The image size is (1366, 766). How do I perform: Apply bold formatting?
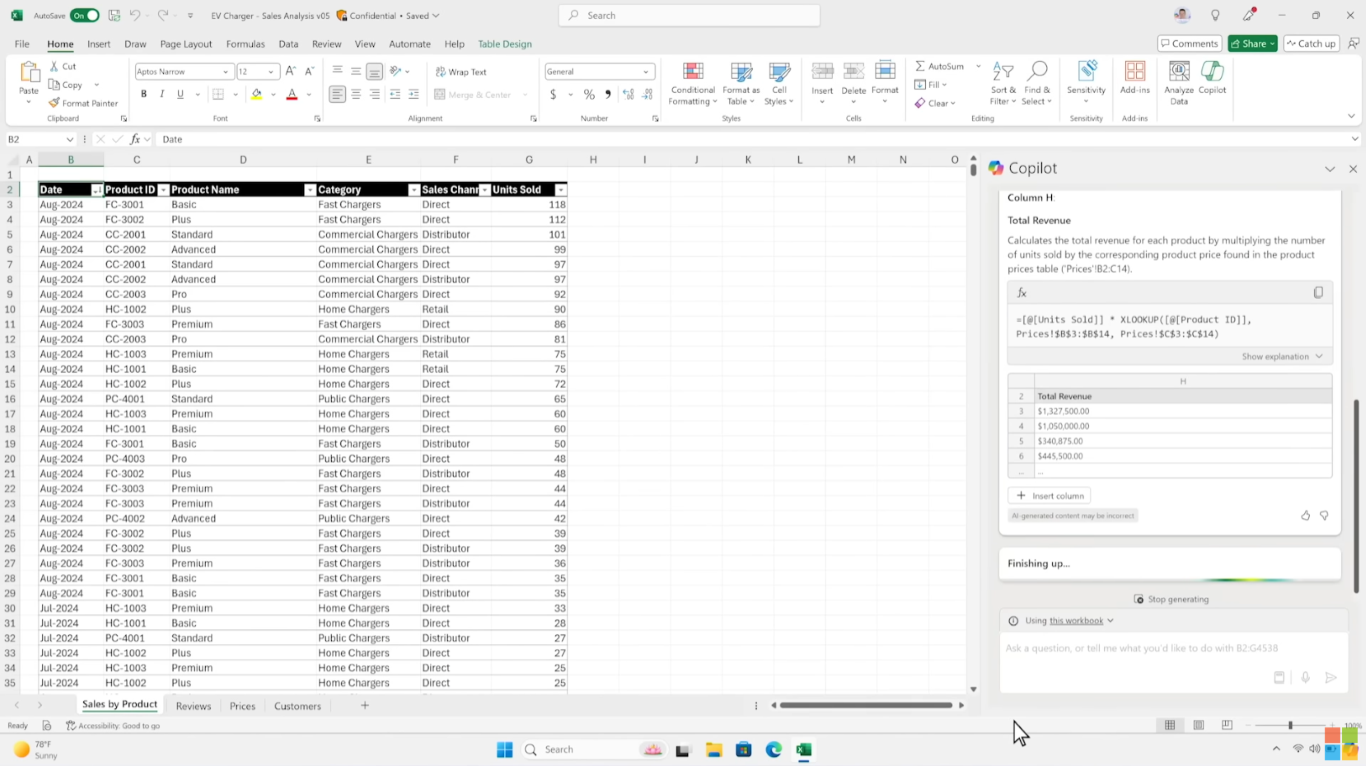143,93
